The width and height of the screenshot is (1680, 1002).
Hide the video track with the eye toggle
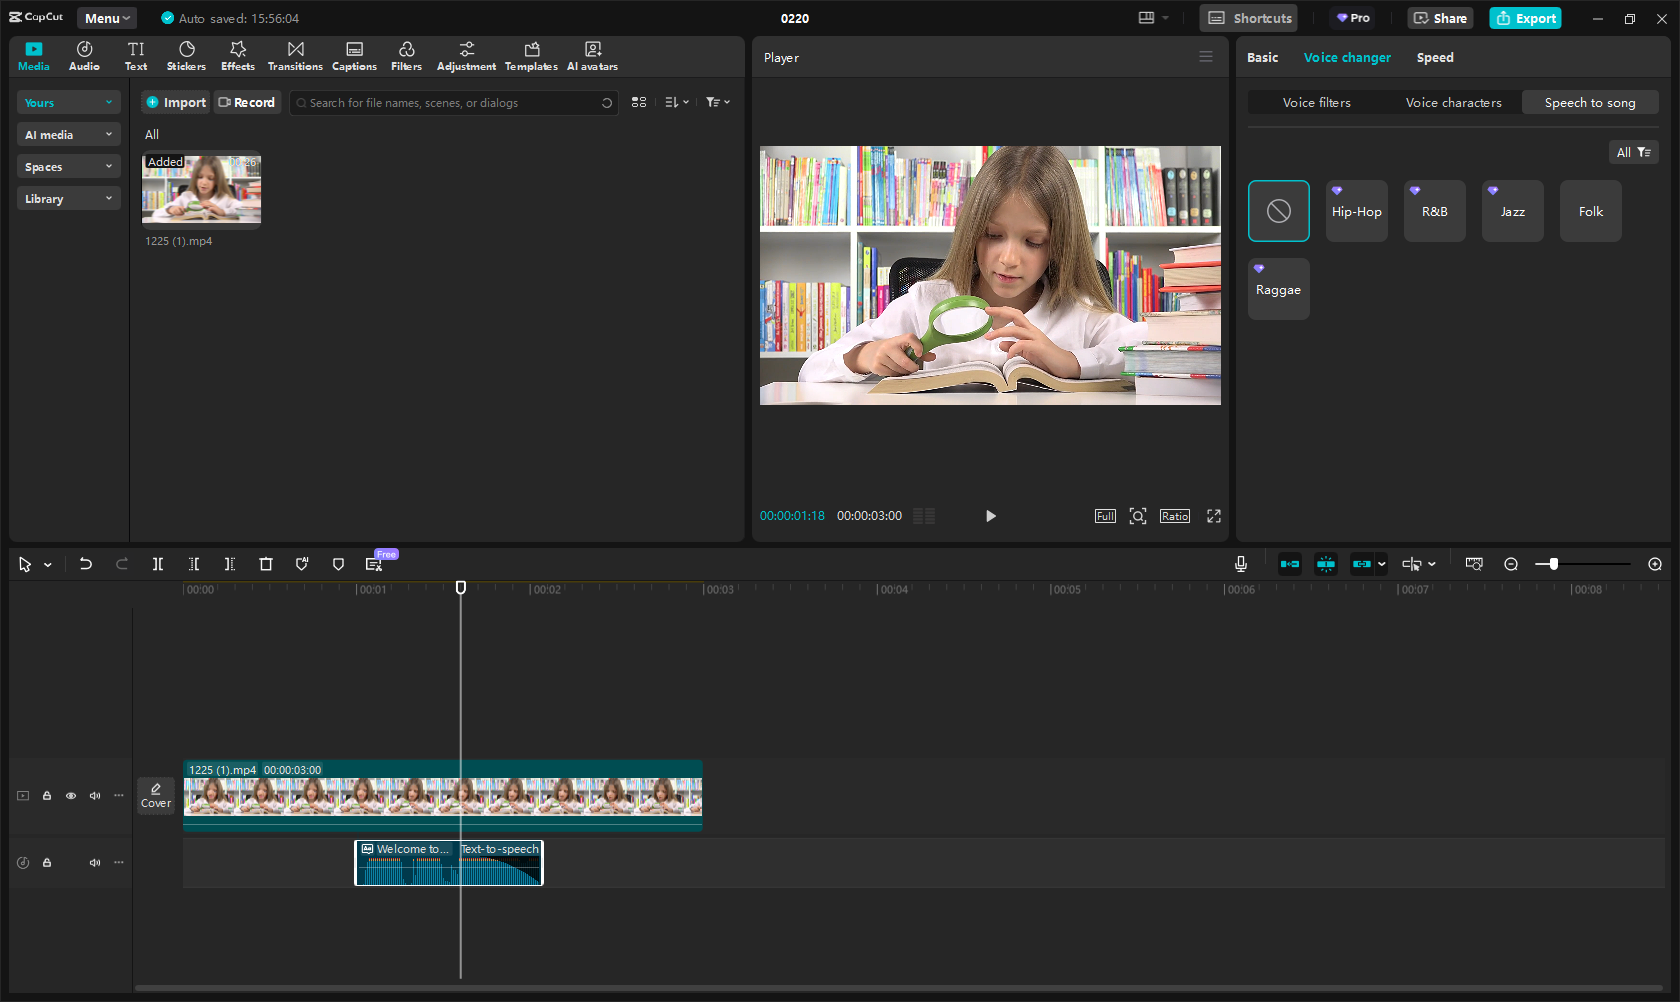tap(70, 795)
